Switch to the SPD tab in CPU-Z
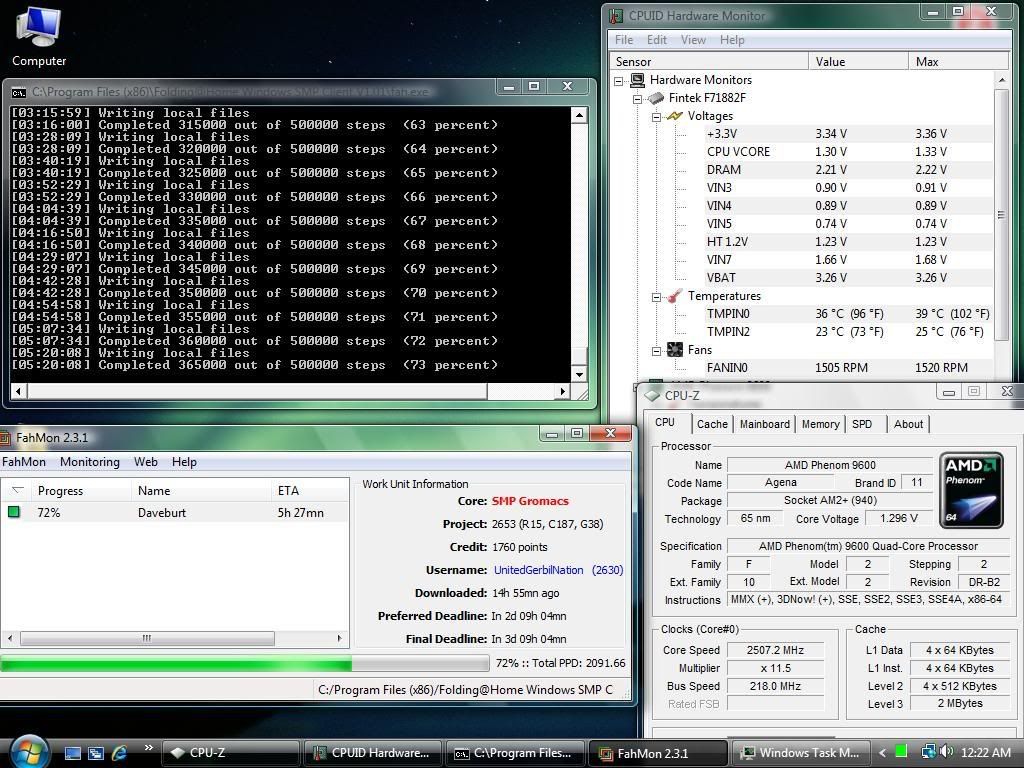 862,424
